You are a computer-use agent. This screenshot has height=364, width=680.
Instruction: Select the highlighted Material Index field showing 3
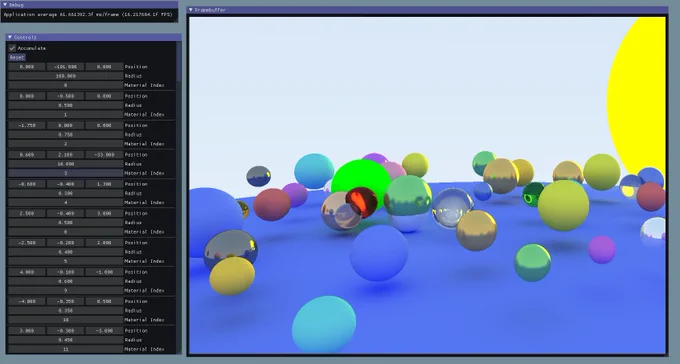click(65, 173)
